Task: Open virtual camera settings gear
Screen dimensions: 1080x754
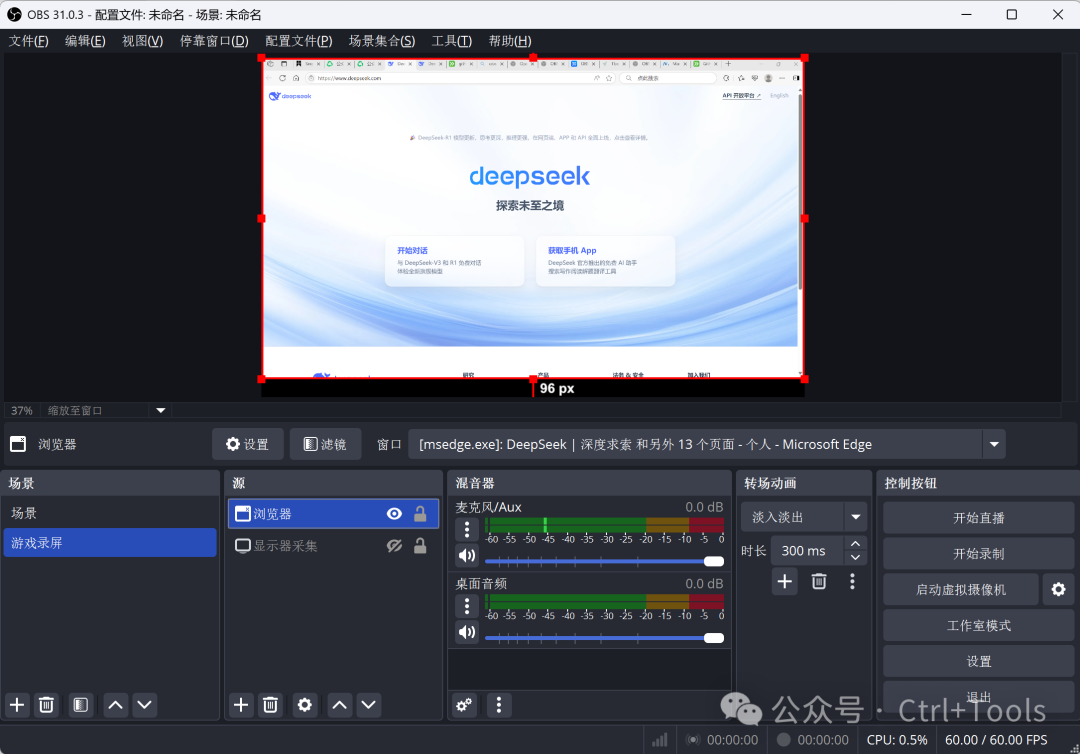Action: 1058,590
